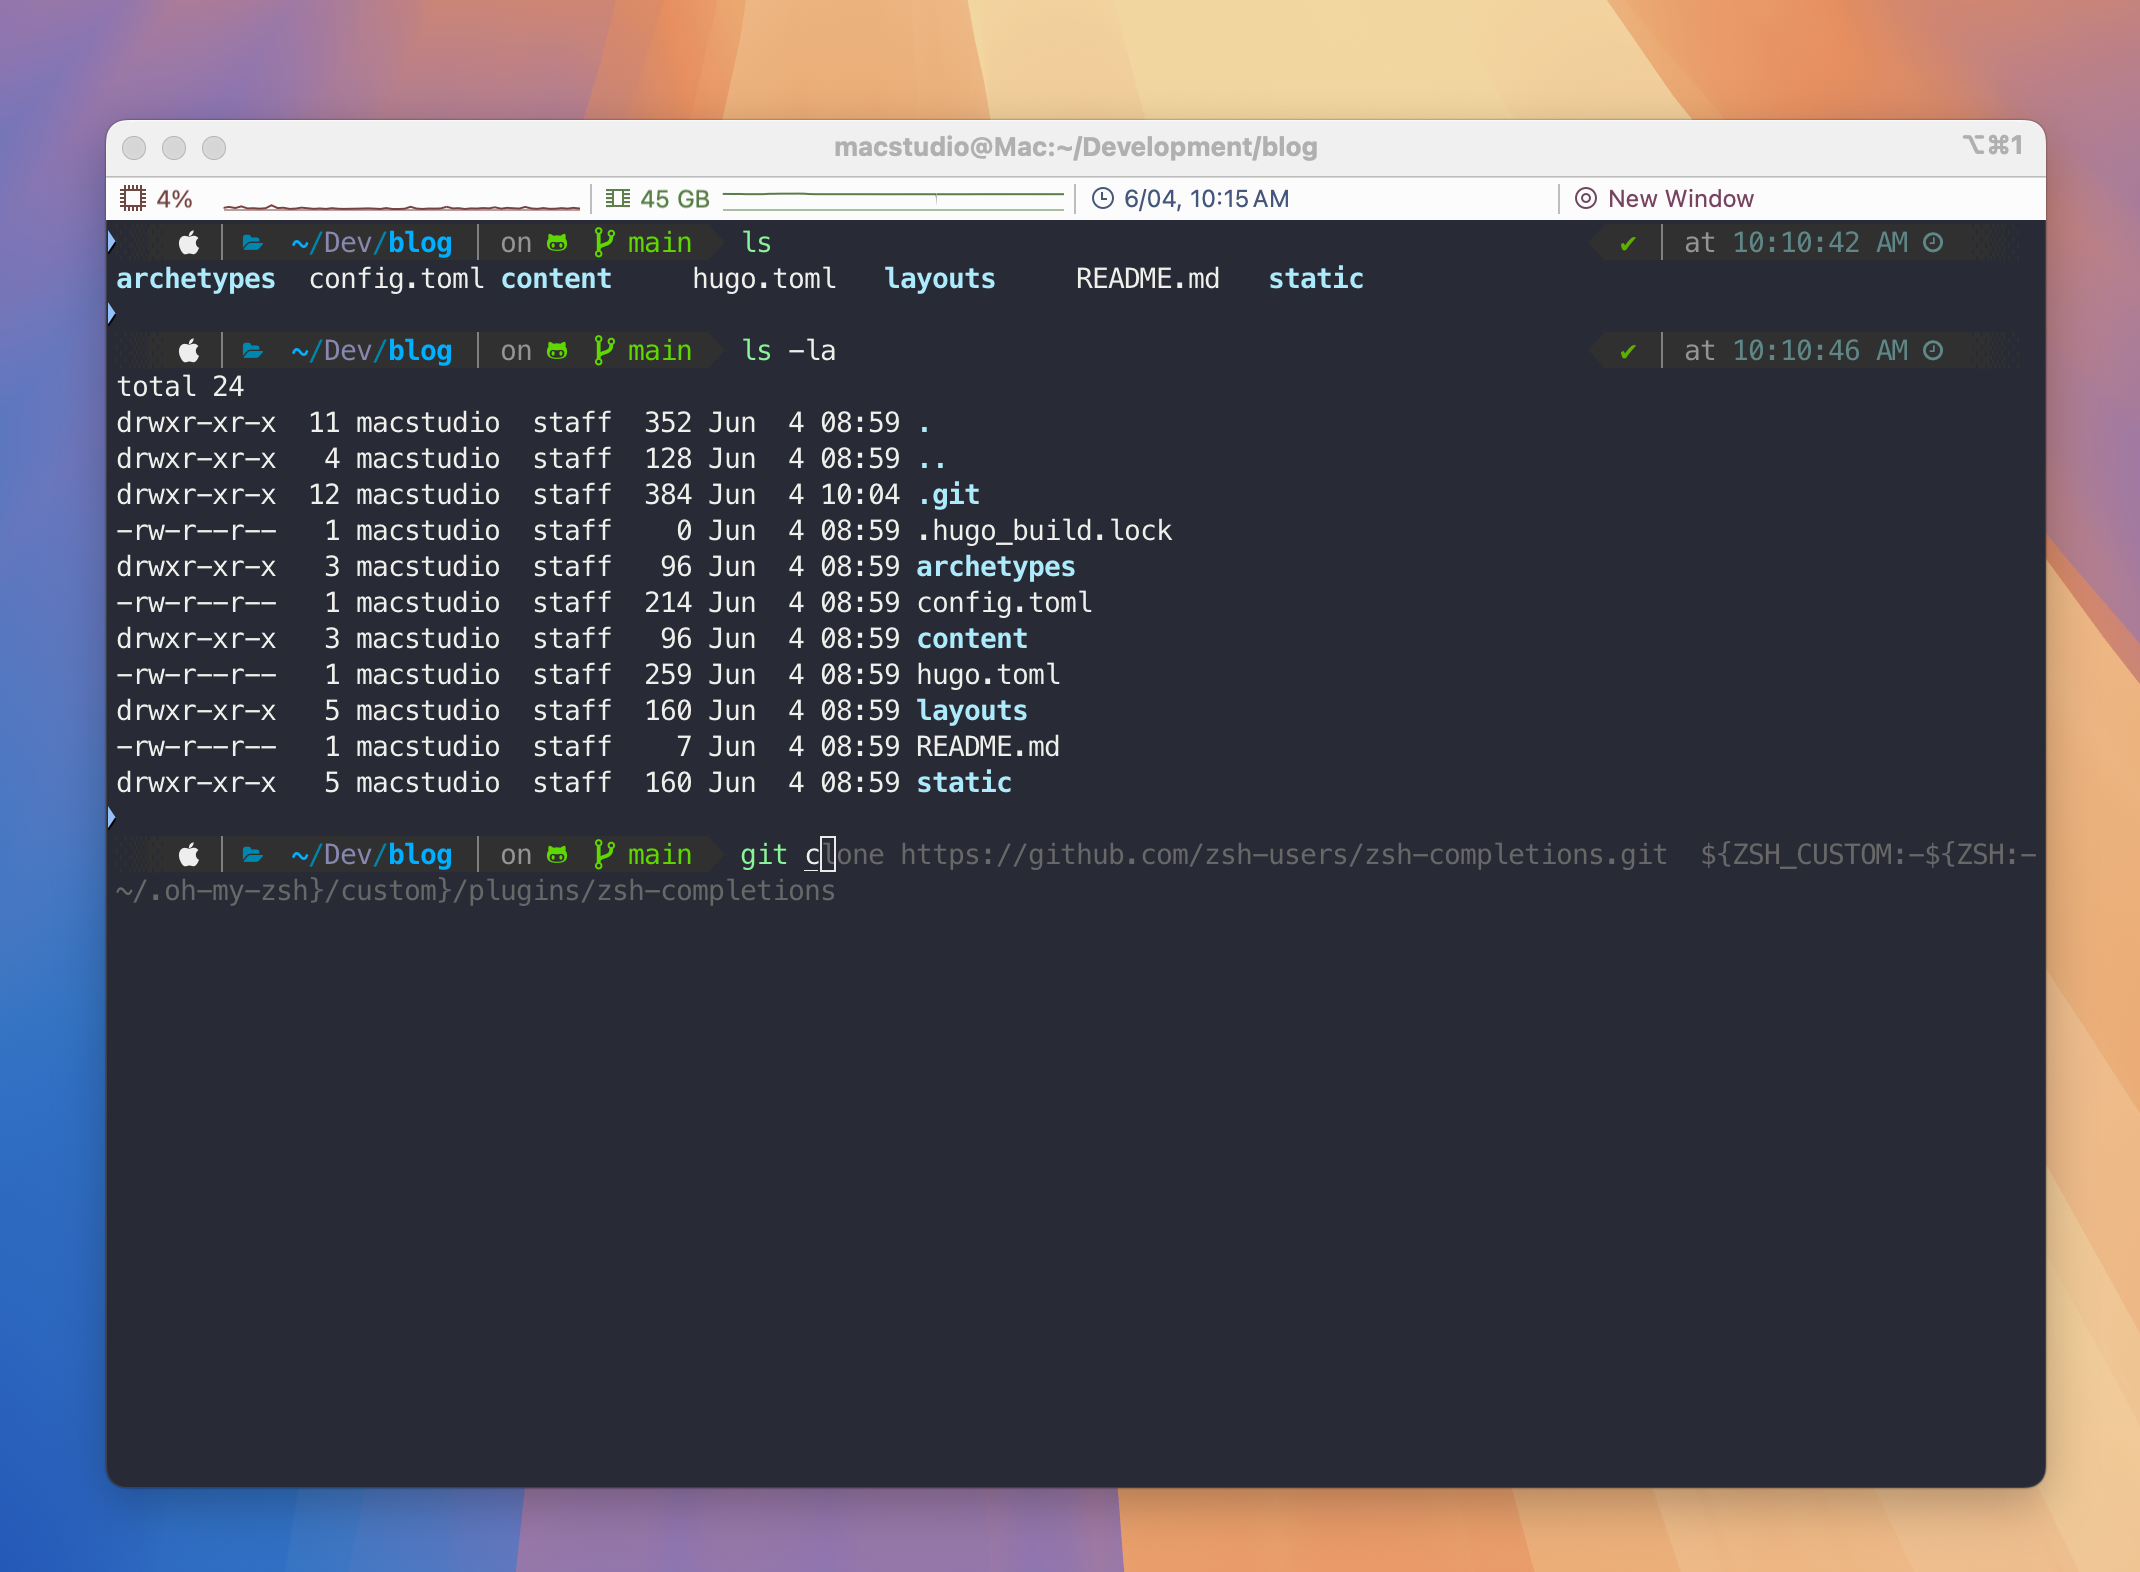Viewport: 2140px width, 1572px height.
Task: Click the memory 45 GB icon
Action: click(x=617, y=198)
